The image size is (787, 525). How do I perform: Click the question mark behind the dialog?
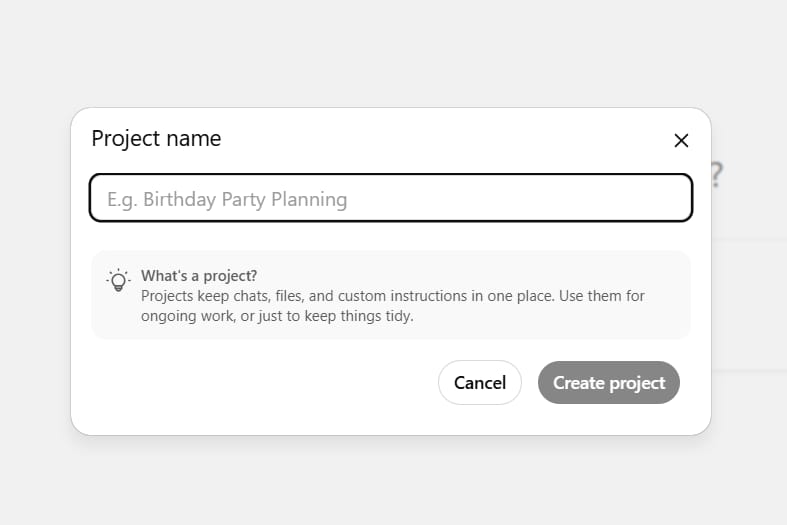coord(717,175)
